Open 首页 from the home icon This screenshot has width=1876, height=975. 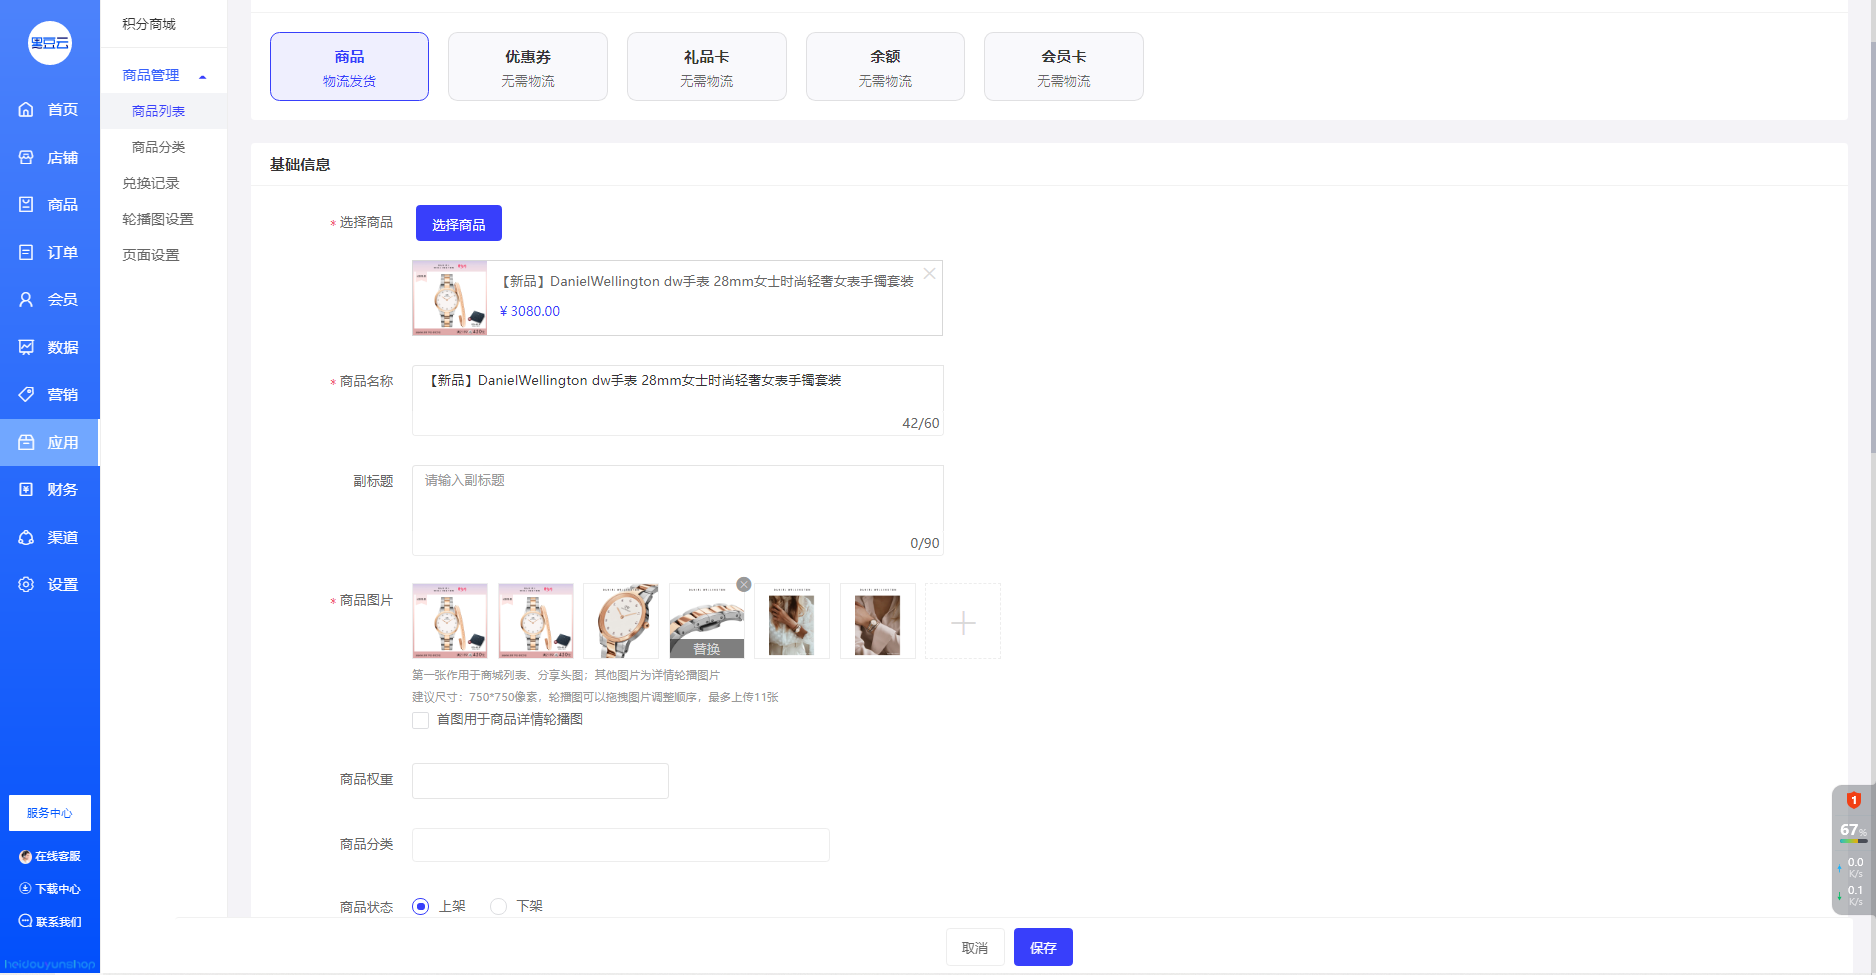click(x=26, y=110)
